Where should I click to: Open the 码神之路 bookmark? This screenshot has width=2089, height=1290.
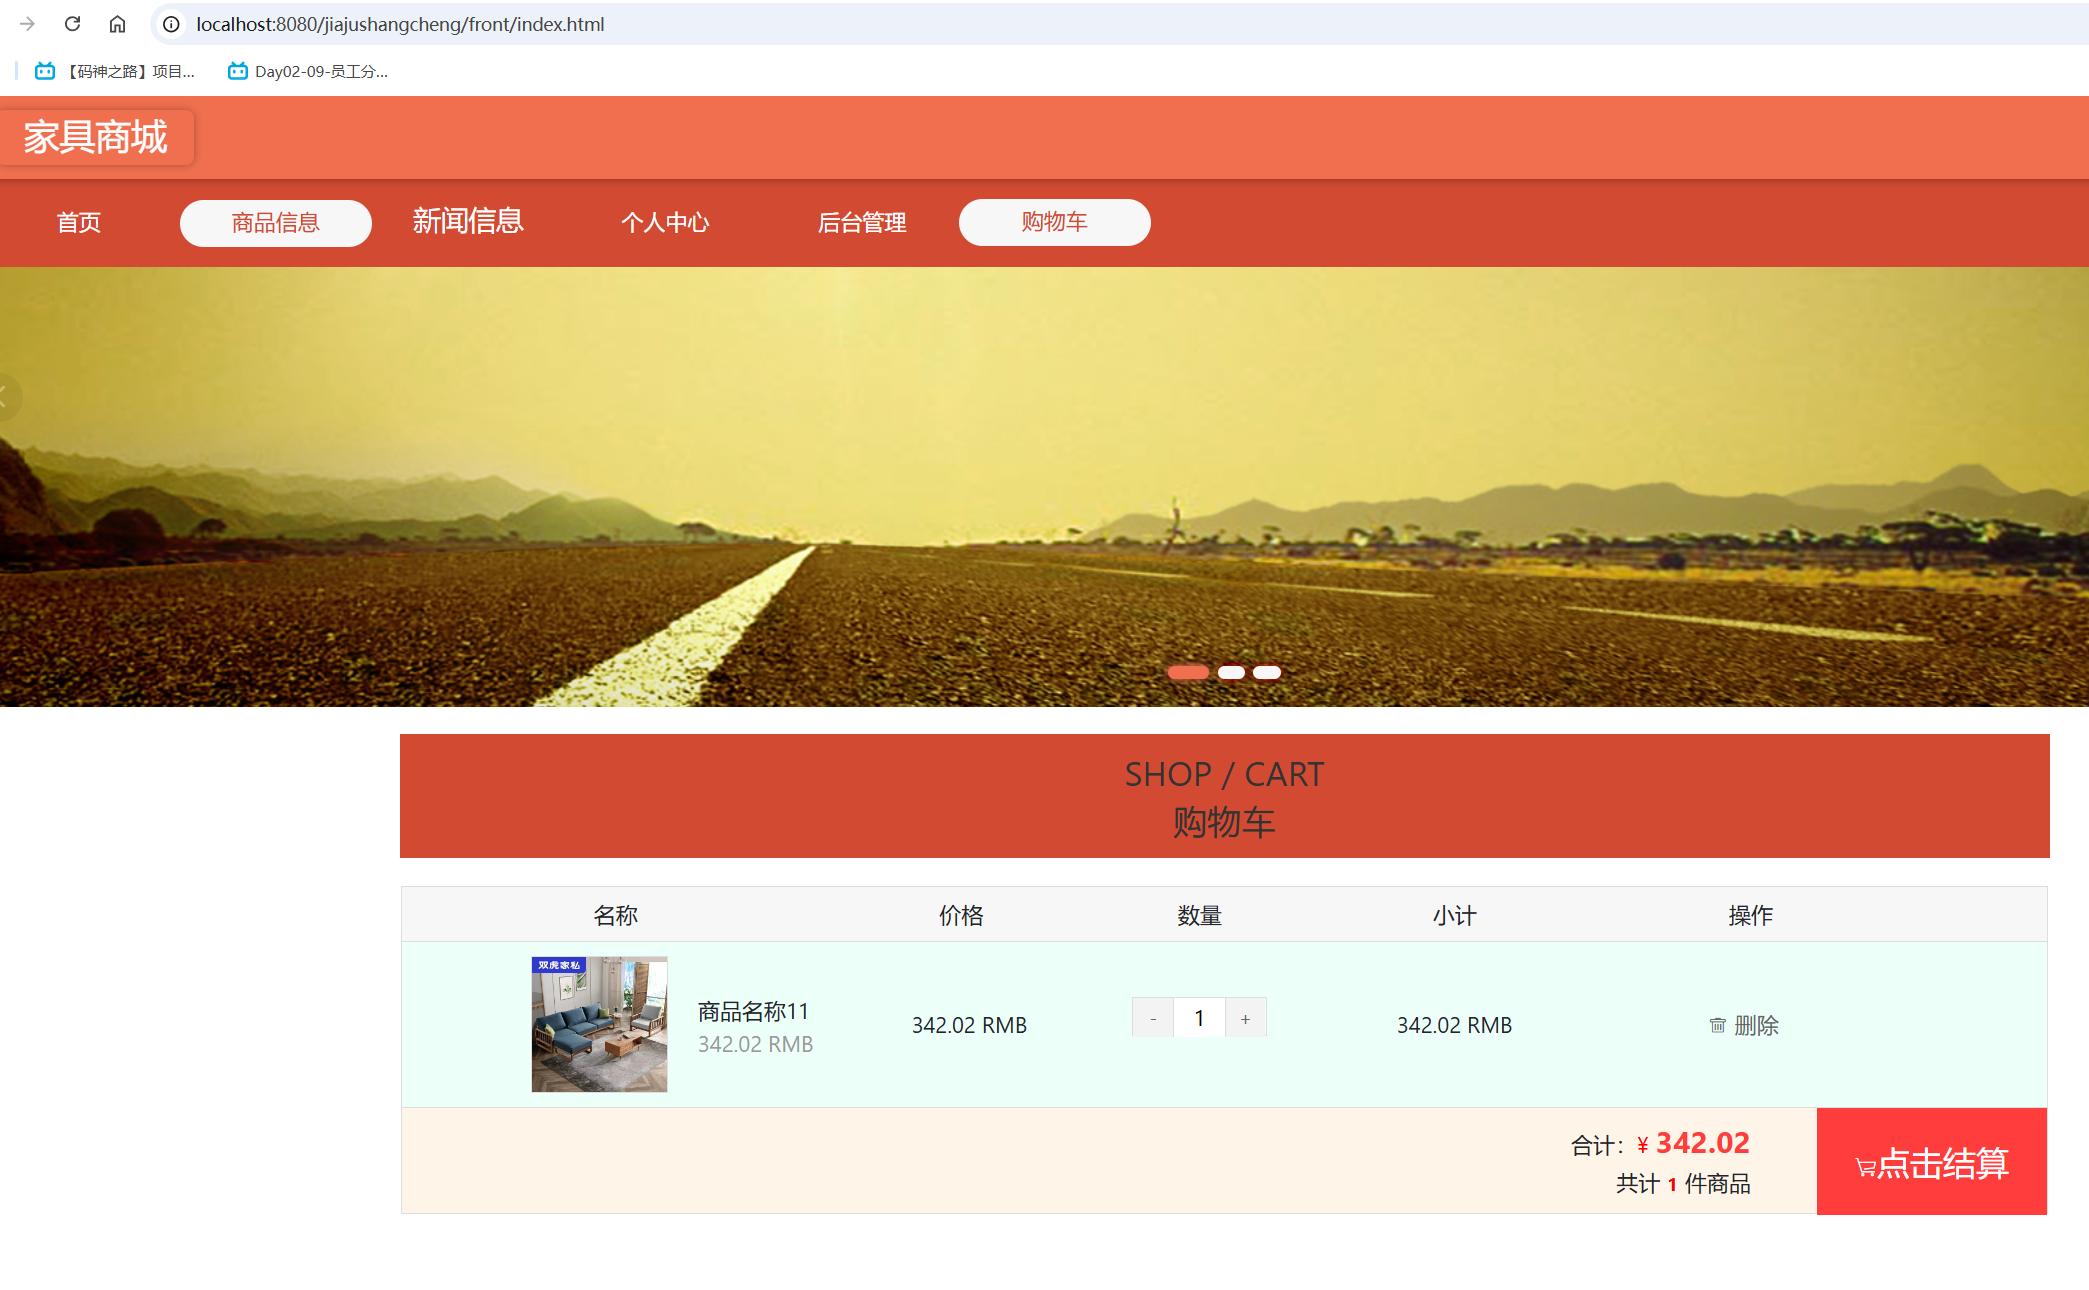coord(115,71)
